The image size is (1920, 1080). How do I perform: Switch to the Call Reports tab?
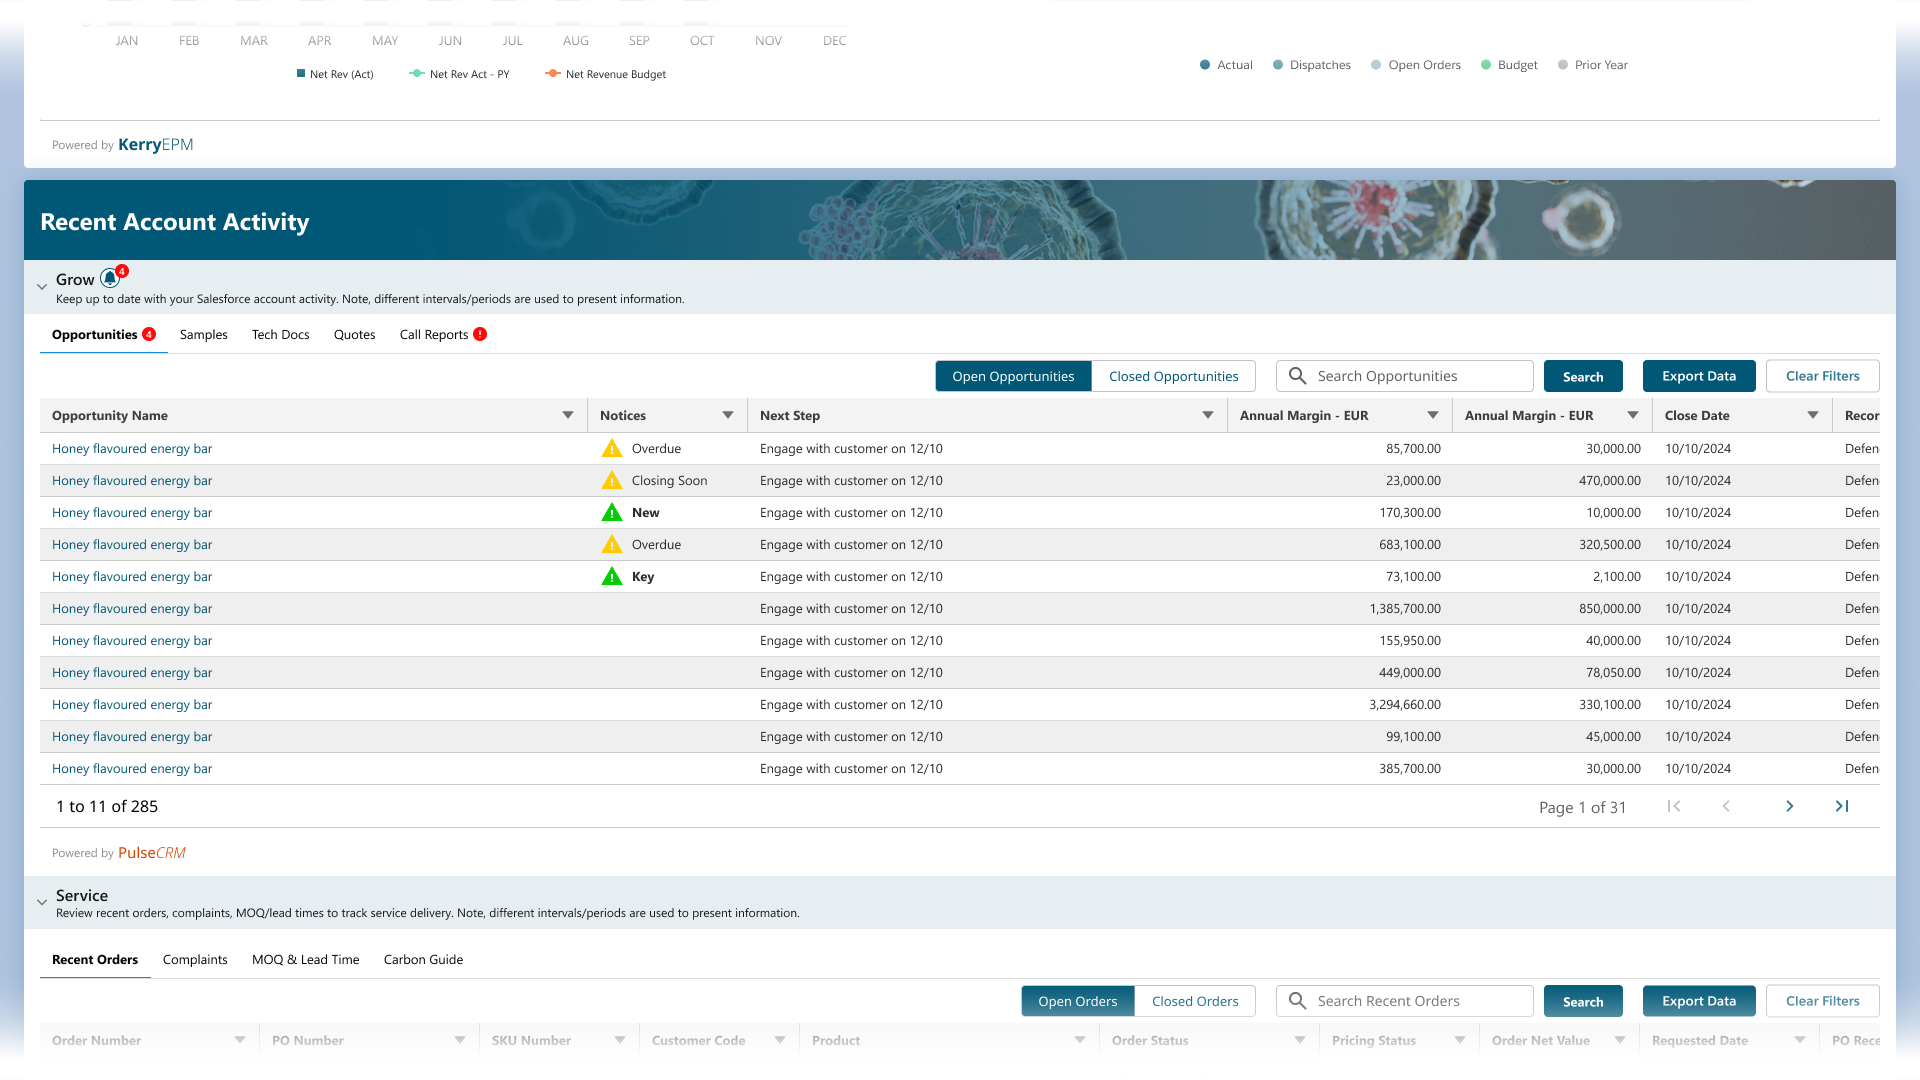click(434, 335)
